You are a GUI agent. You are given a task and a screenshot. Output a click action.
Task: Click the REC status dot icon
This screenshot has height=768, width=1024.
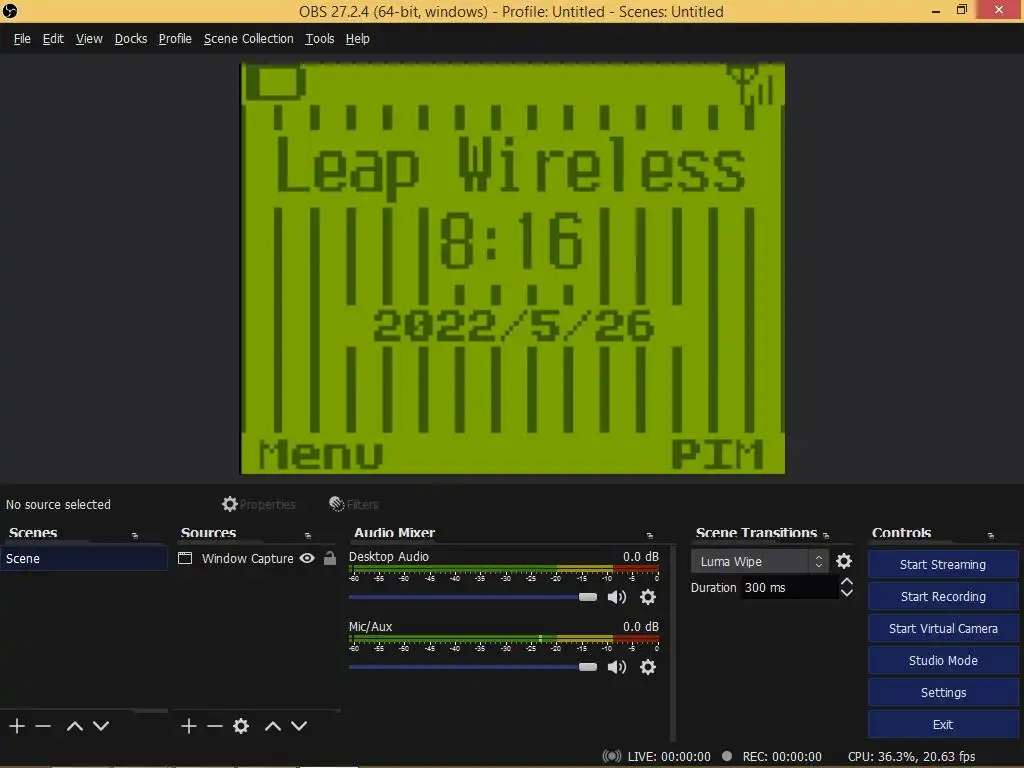(727, 756)
